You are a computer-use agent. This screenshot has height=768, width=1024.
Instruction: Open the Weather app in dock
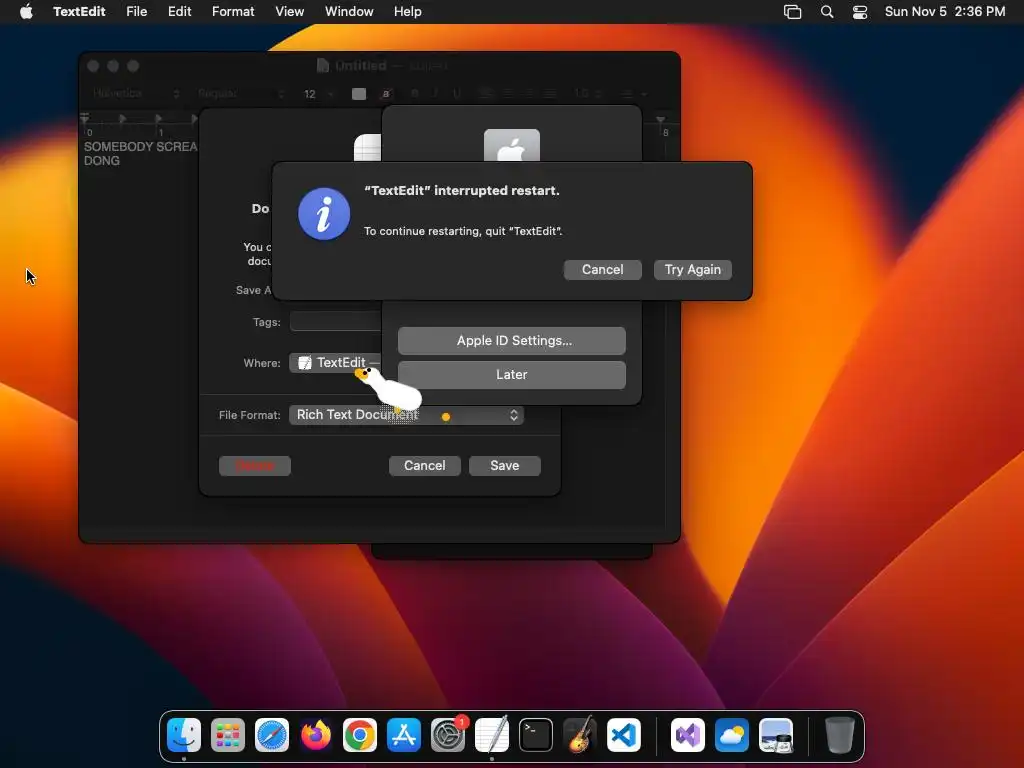(731, 735)
